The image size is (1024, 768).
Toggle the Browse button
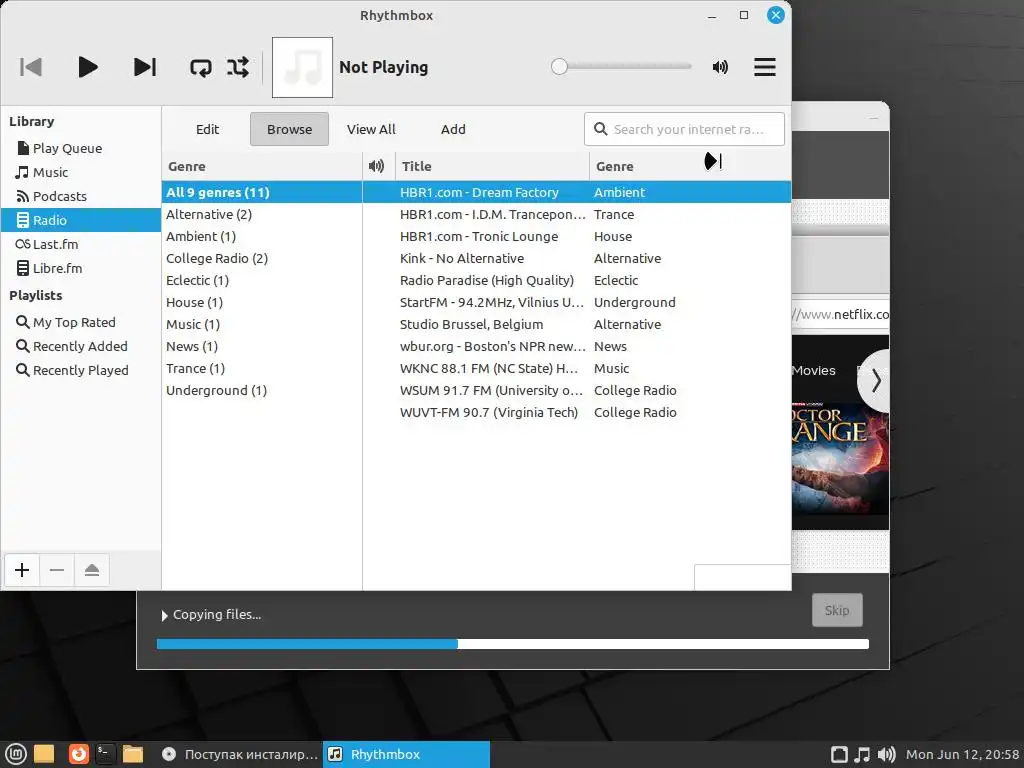(x=289, y=129)
